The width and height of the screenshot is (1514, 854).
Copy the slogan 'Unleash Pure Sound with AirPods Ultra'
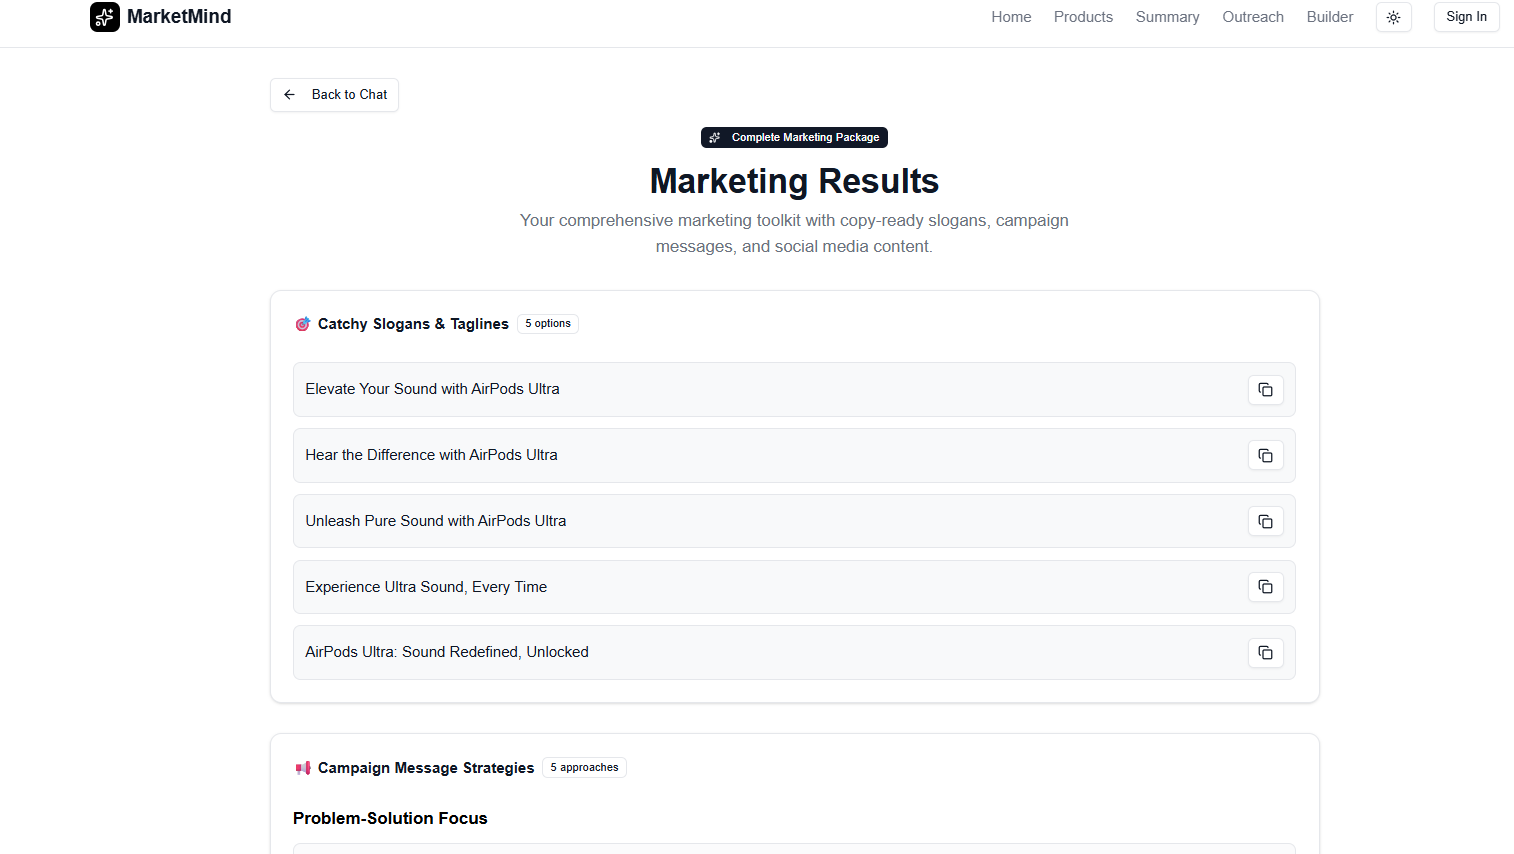(x=1265, y=521)
